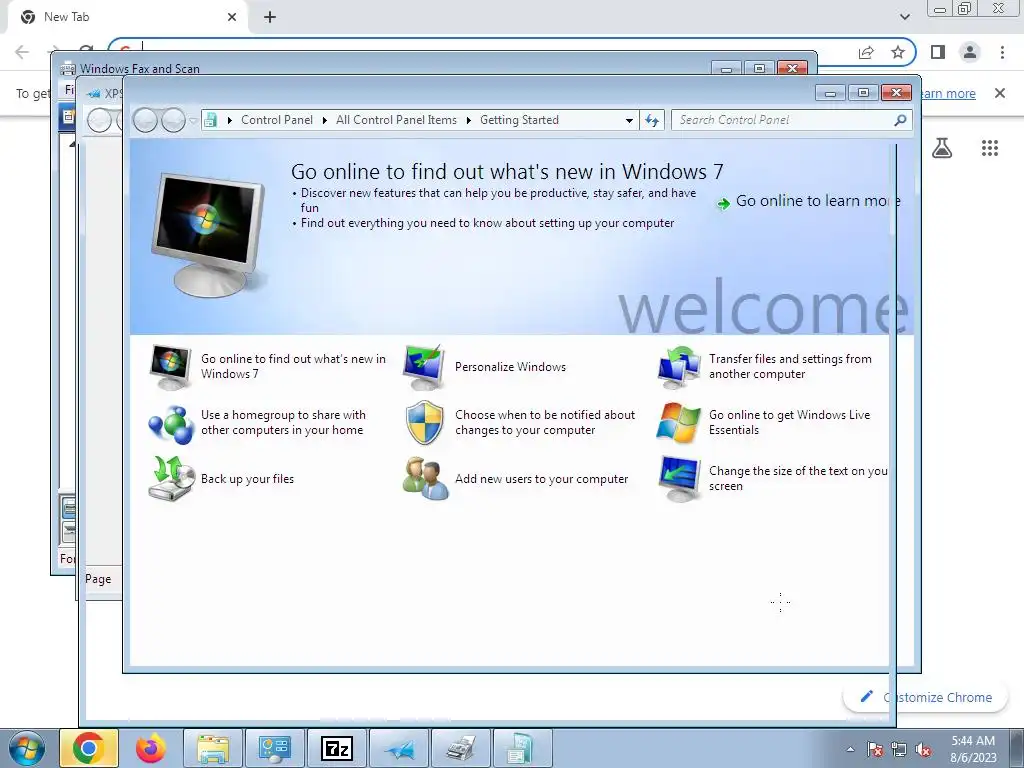
Task: Click the search magnifier in Control Panel
Action: (900, 120)
